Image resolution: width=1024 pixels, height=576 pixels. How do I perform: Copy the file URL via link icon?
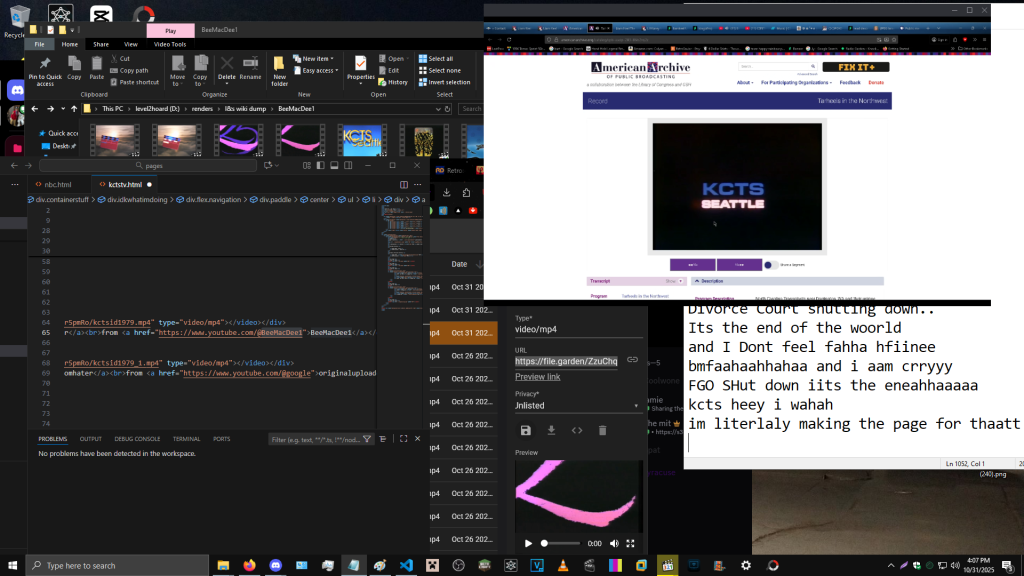click(x=632, y=360)
